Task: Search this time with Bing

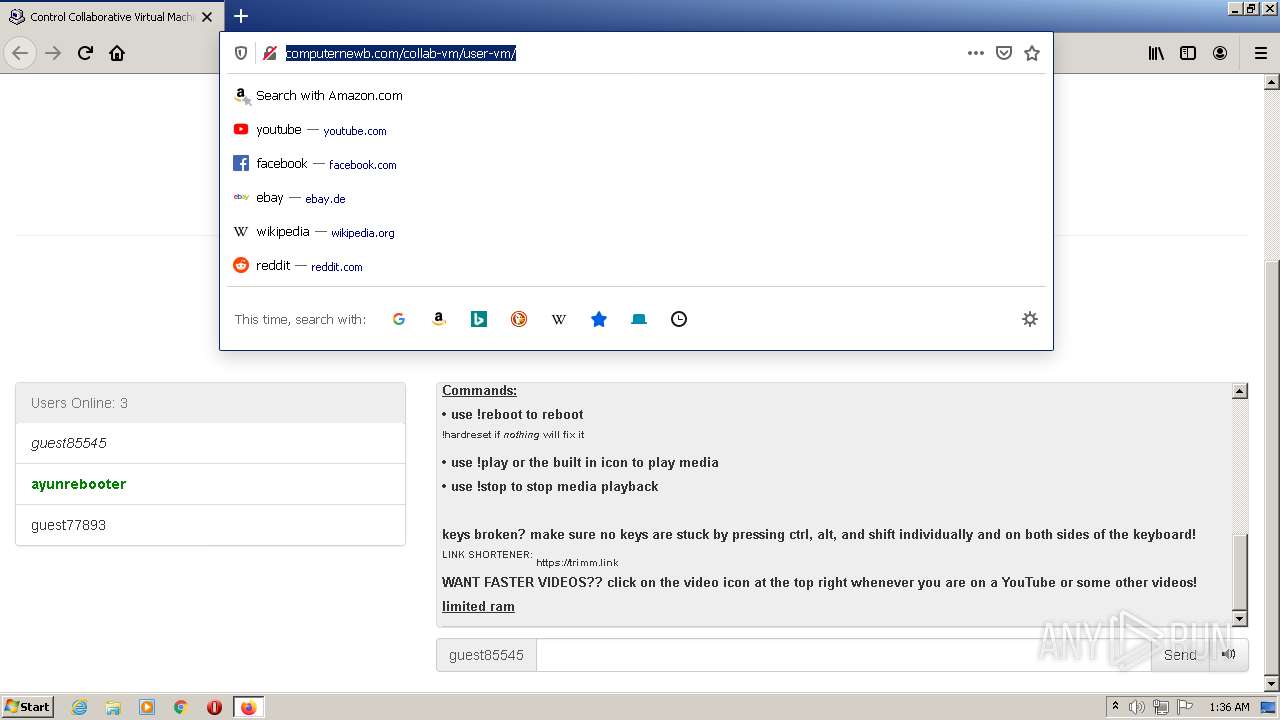Action: (x=479, y=319)
